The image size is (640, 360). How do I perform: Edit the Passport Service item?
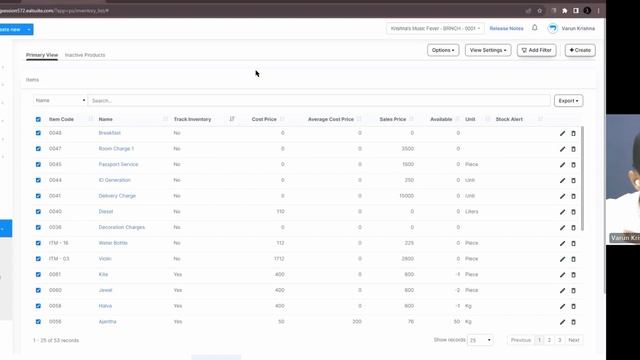tap(562, 164)
